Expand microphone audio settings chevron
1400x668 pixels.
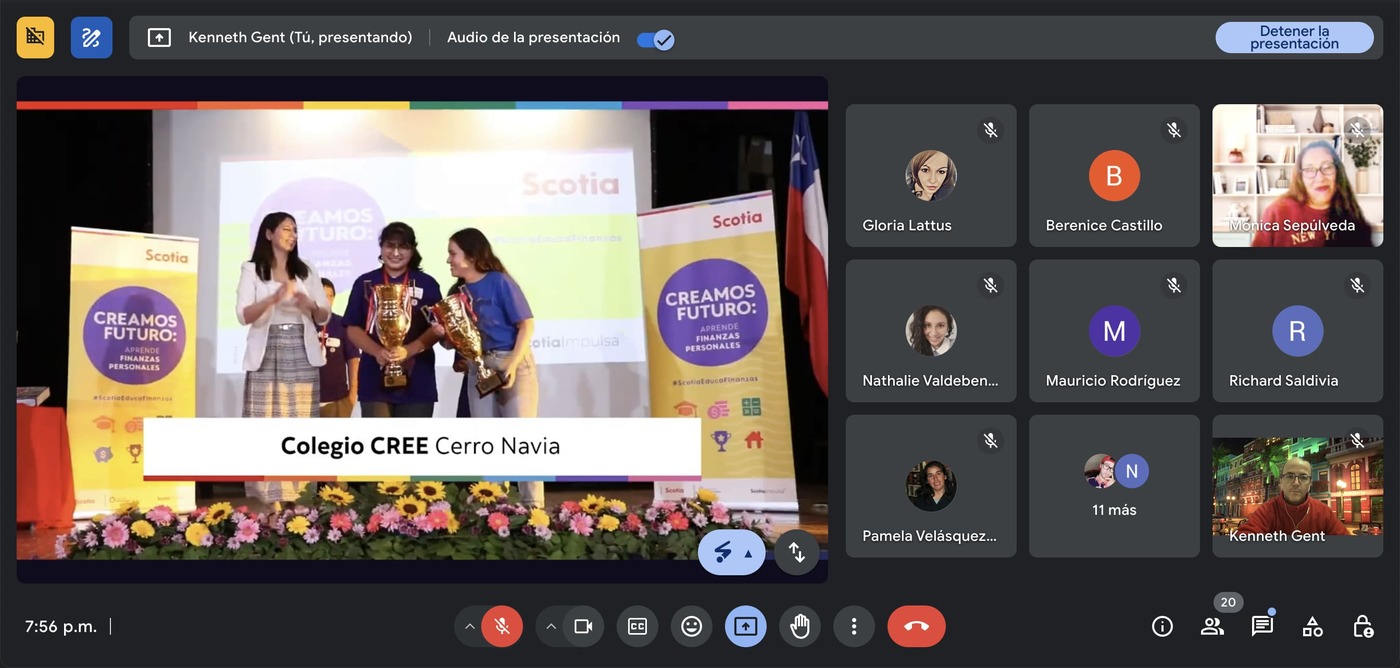pyautogui.click(x=469, y=626)
